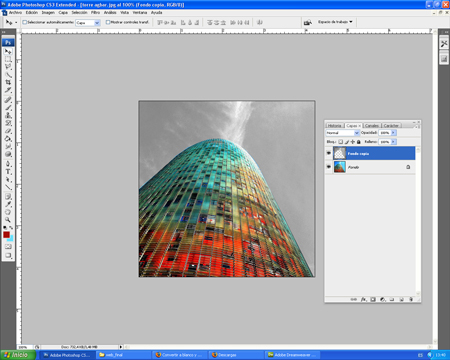This screenshot has width=450, height=360.
Task: Expand the Opacidad slider arrow
Action: point(393,133)
